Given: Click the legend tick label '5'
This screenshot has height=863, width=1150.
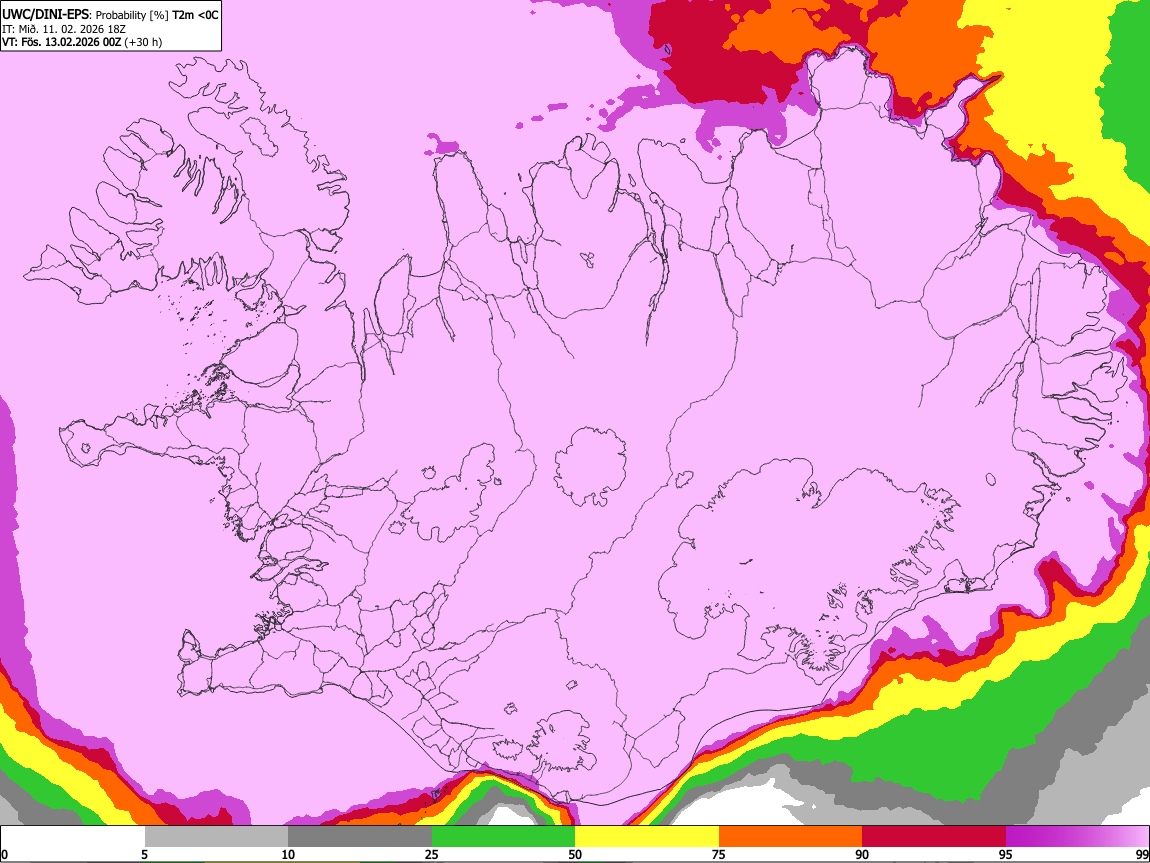Looking at the screenshot, I should (144, 854).
